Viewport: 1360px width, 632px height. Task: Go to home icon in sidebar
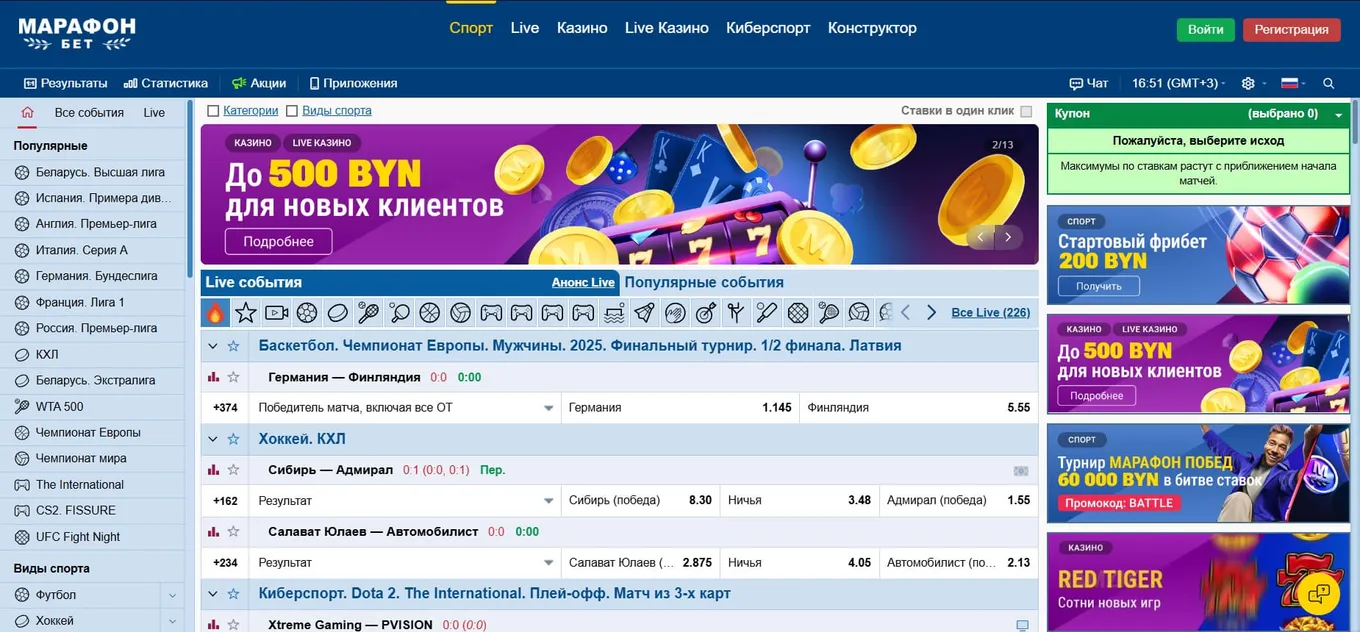point(27,112)
